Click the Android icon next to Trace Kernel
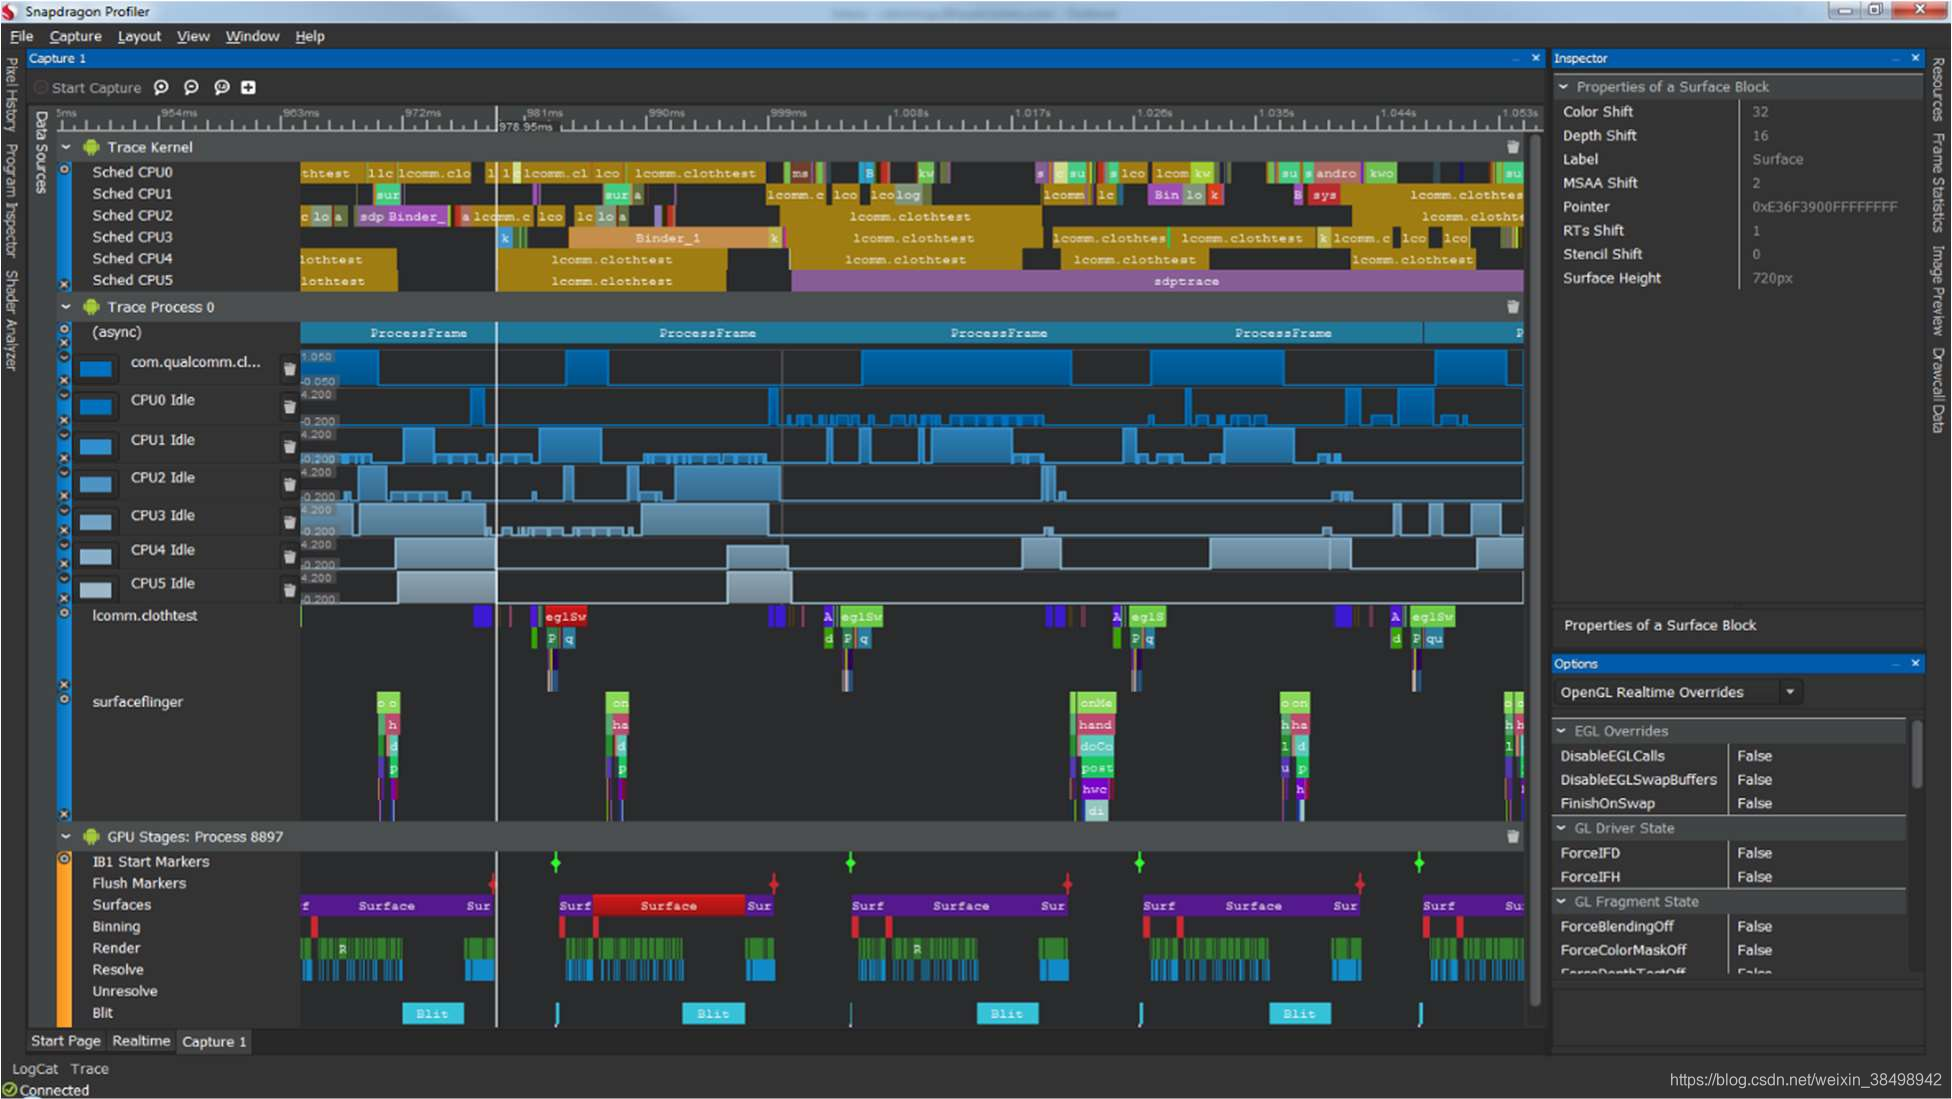This screenshot has width=1952, height=1099. [x=91, y=147]
